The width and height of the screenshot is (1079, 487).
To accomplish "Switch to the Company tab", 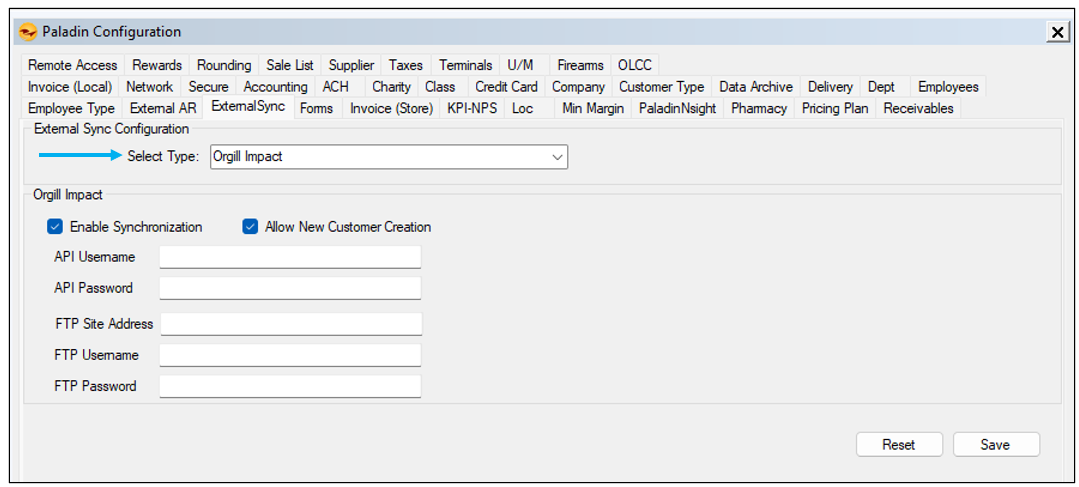I will tap(578, 87).
